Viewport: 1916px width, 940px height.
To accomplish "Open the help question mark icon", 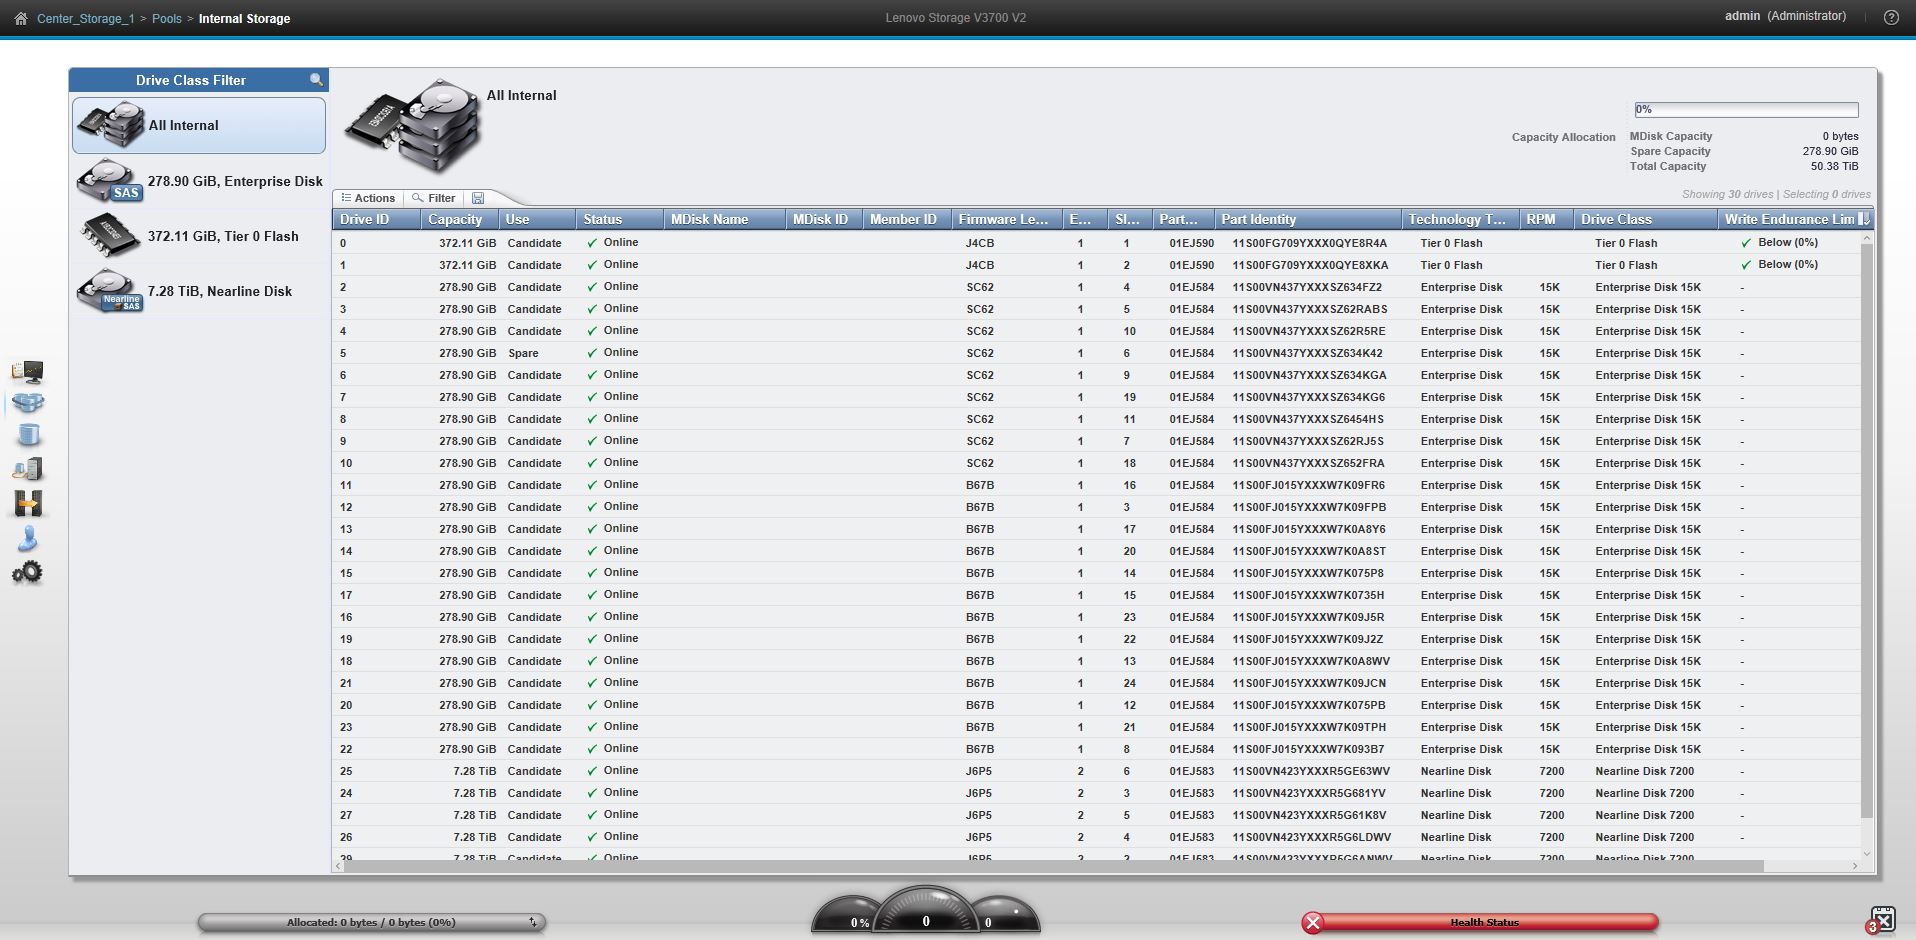I will (1891, 17).
